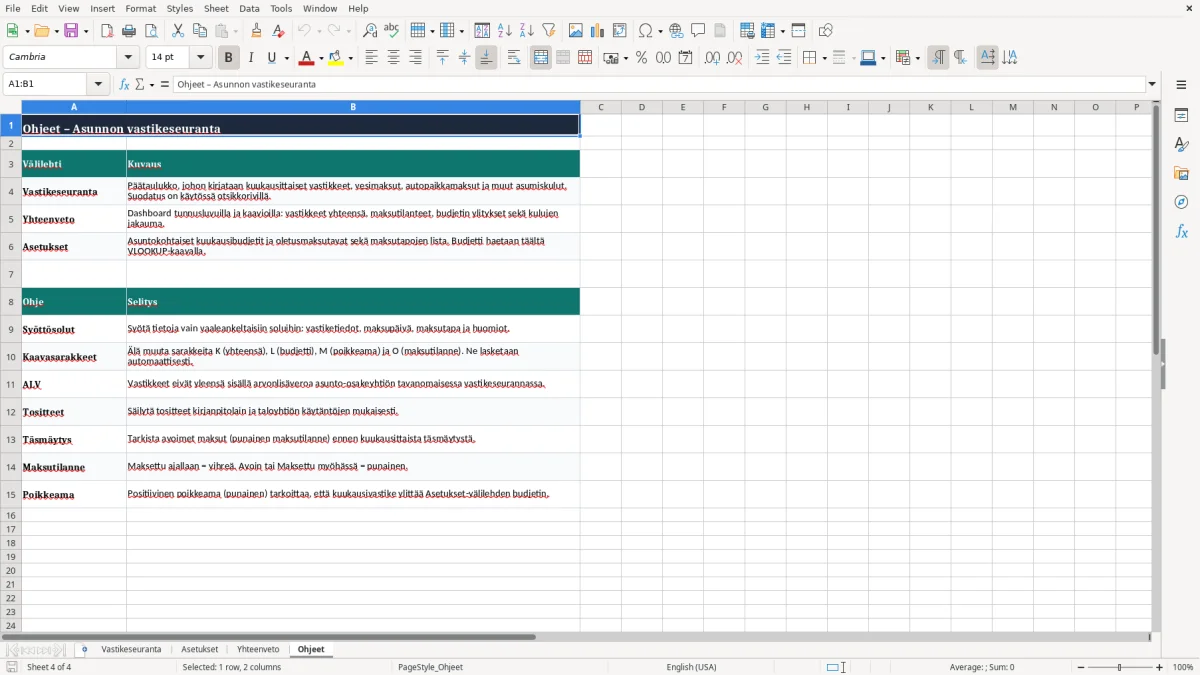Click the 100% zoom level
Image resolution: width=1200 pixels, height=675 pixels.
pos(1183,667)
